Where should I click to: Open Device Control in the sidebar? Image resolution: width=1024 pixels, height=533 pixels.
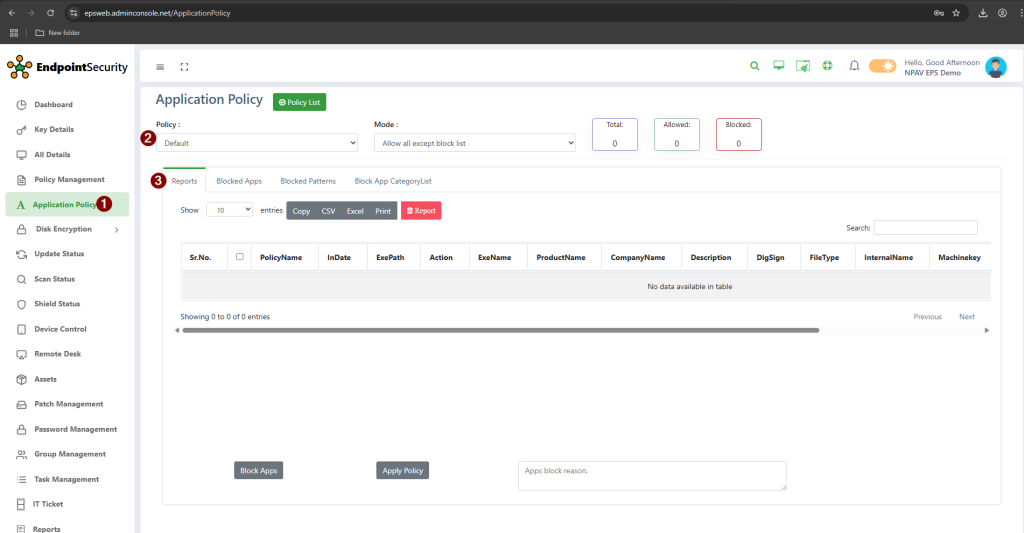point(60,329)
